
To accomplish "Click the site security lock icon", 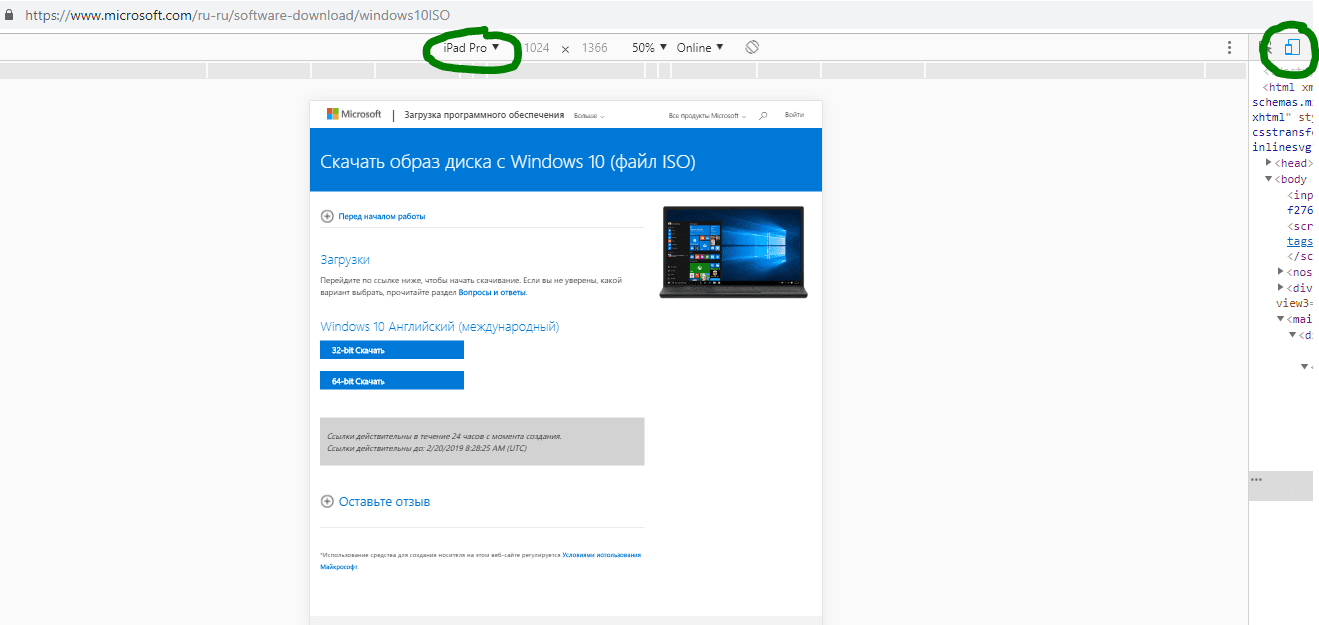I will coord(8,15).
